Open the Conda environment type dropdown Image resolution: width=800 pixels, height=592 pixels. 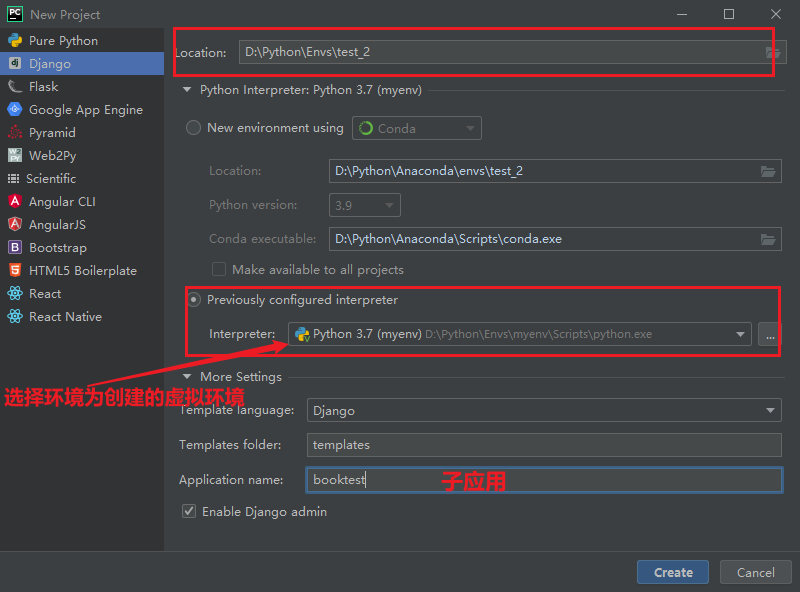point(416,128)
